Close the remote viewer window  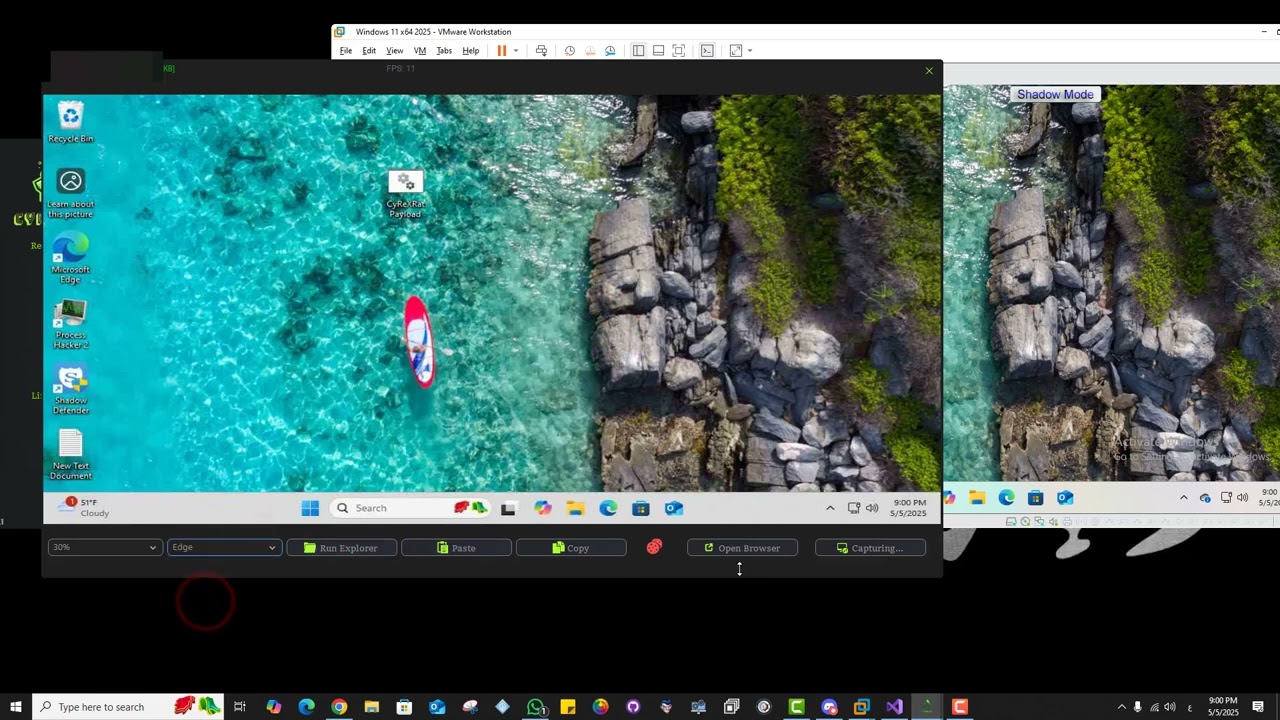coord(929,70)
